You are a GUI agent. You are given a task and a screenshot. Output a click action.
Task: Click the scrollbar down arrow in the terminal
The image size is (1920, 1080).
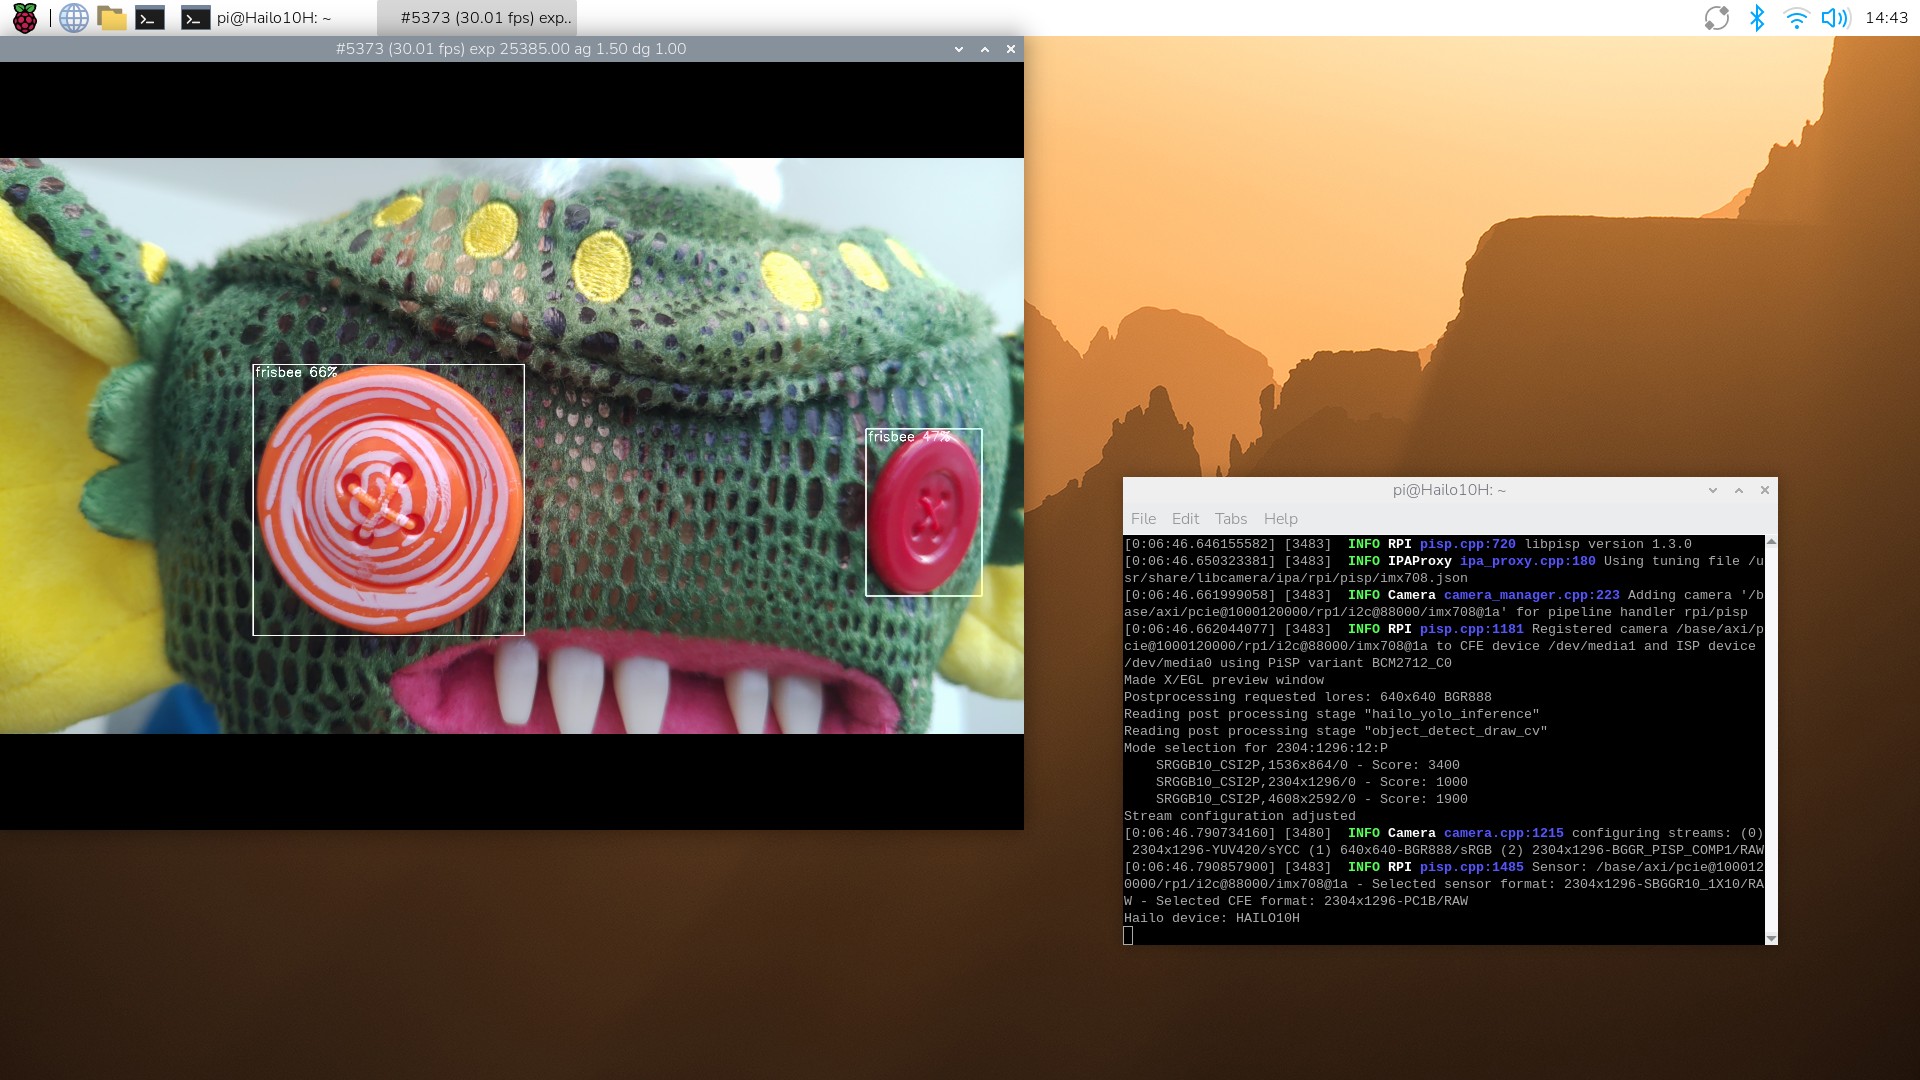click(1771, 938)
